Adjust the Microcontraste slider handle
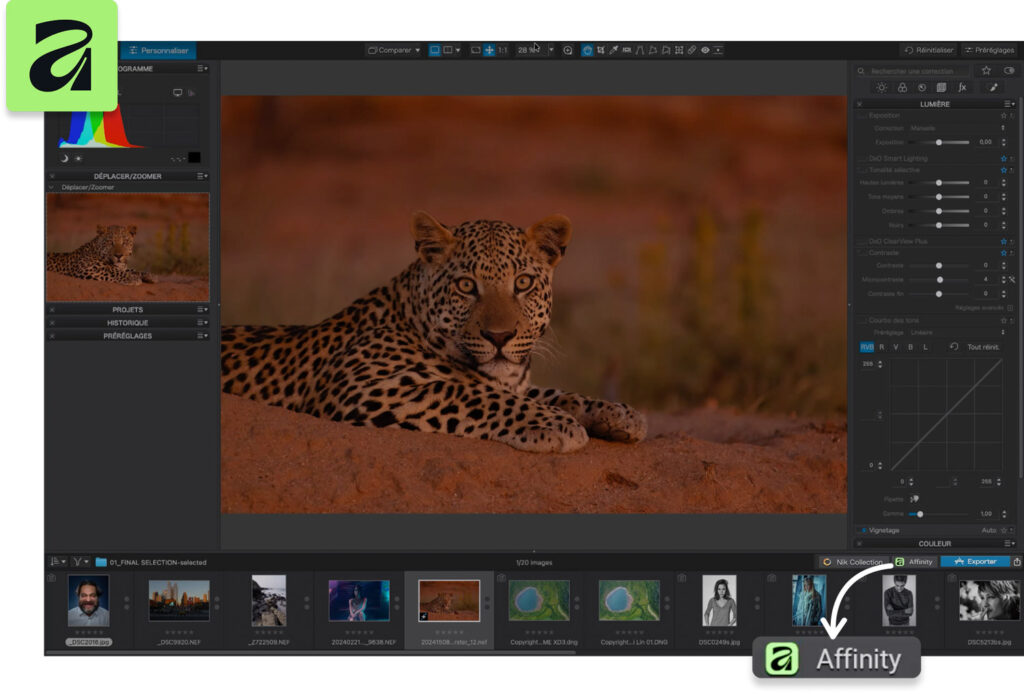This screenshot has height=694, width=1024. tap(940, 279)
